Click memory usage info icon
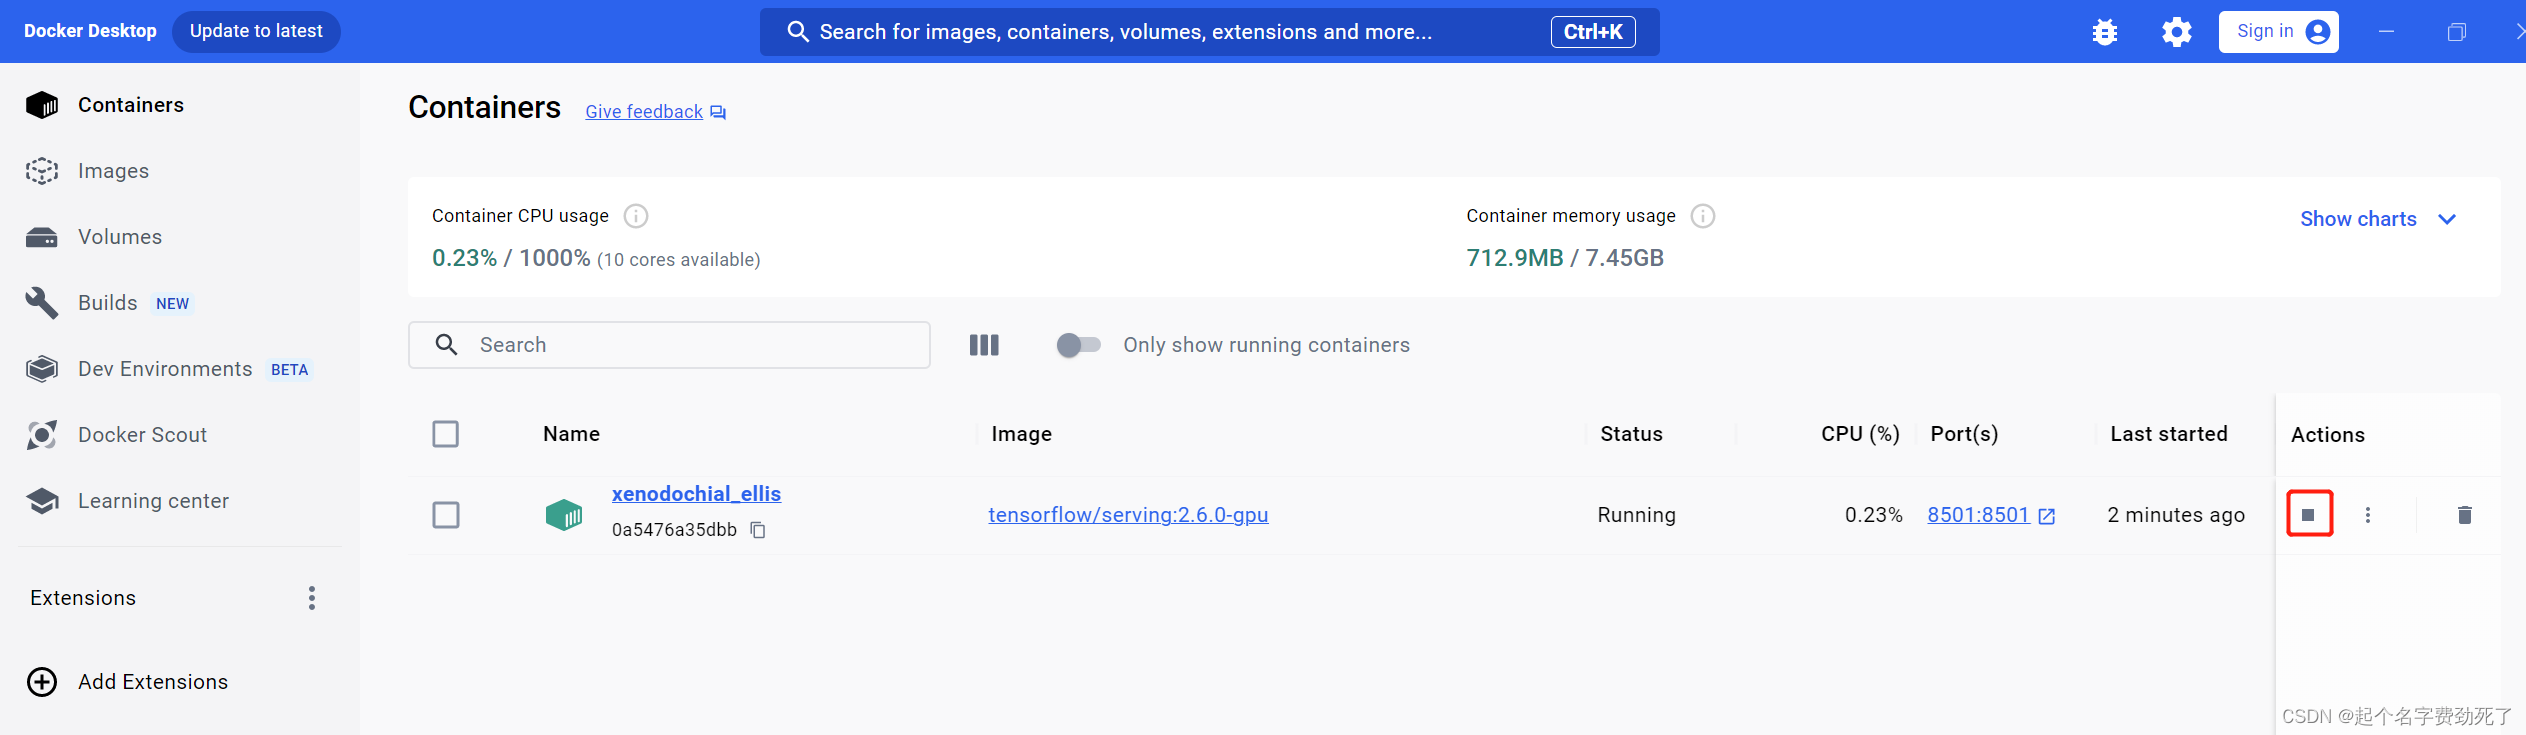The image size is (2526, 735). [x=1703, y=216]
